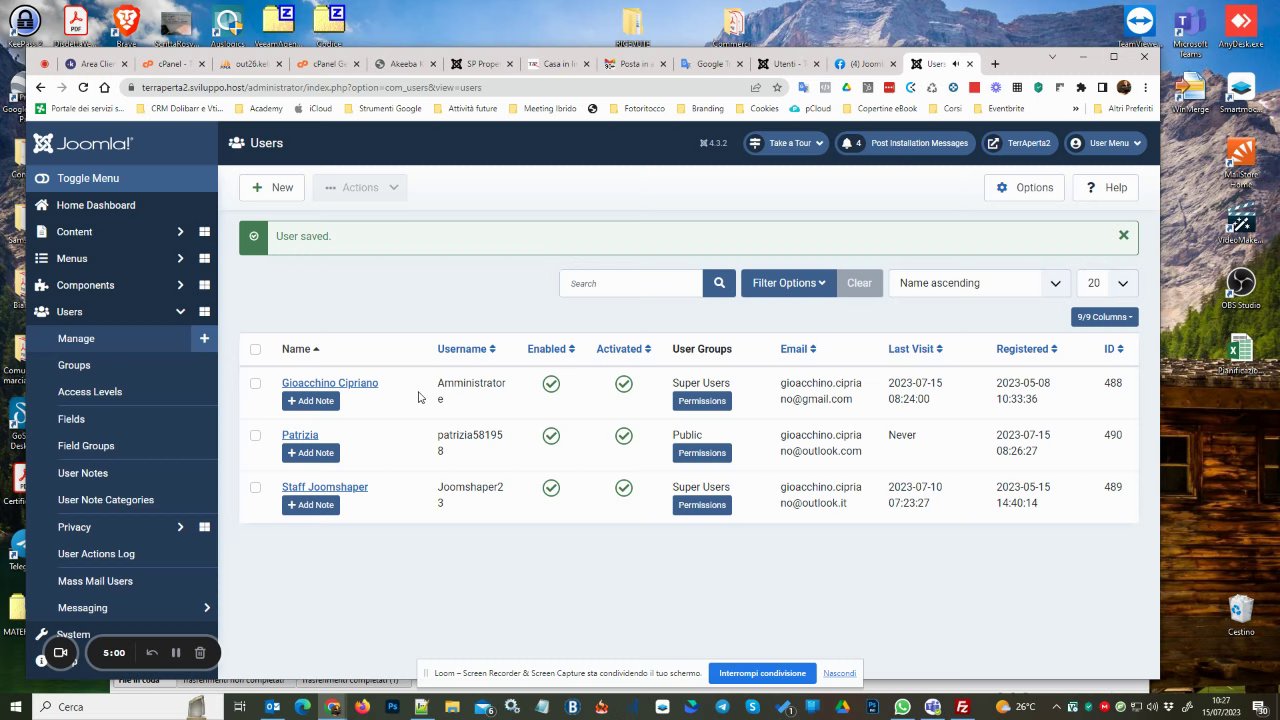Open Post Installation Messages bell
Screen dimensions: 1280x720
click(904, 143)
